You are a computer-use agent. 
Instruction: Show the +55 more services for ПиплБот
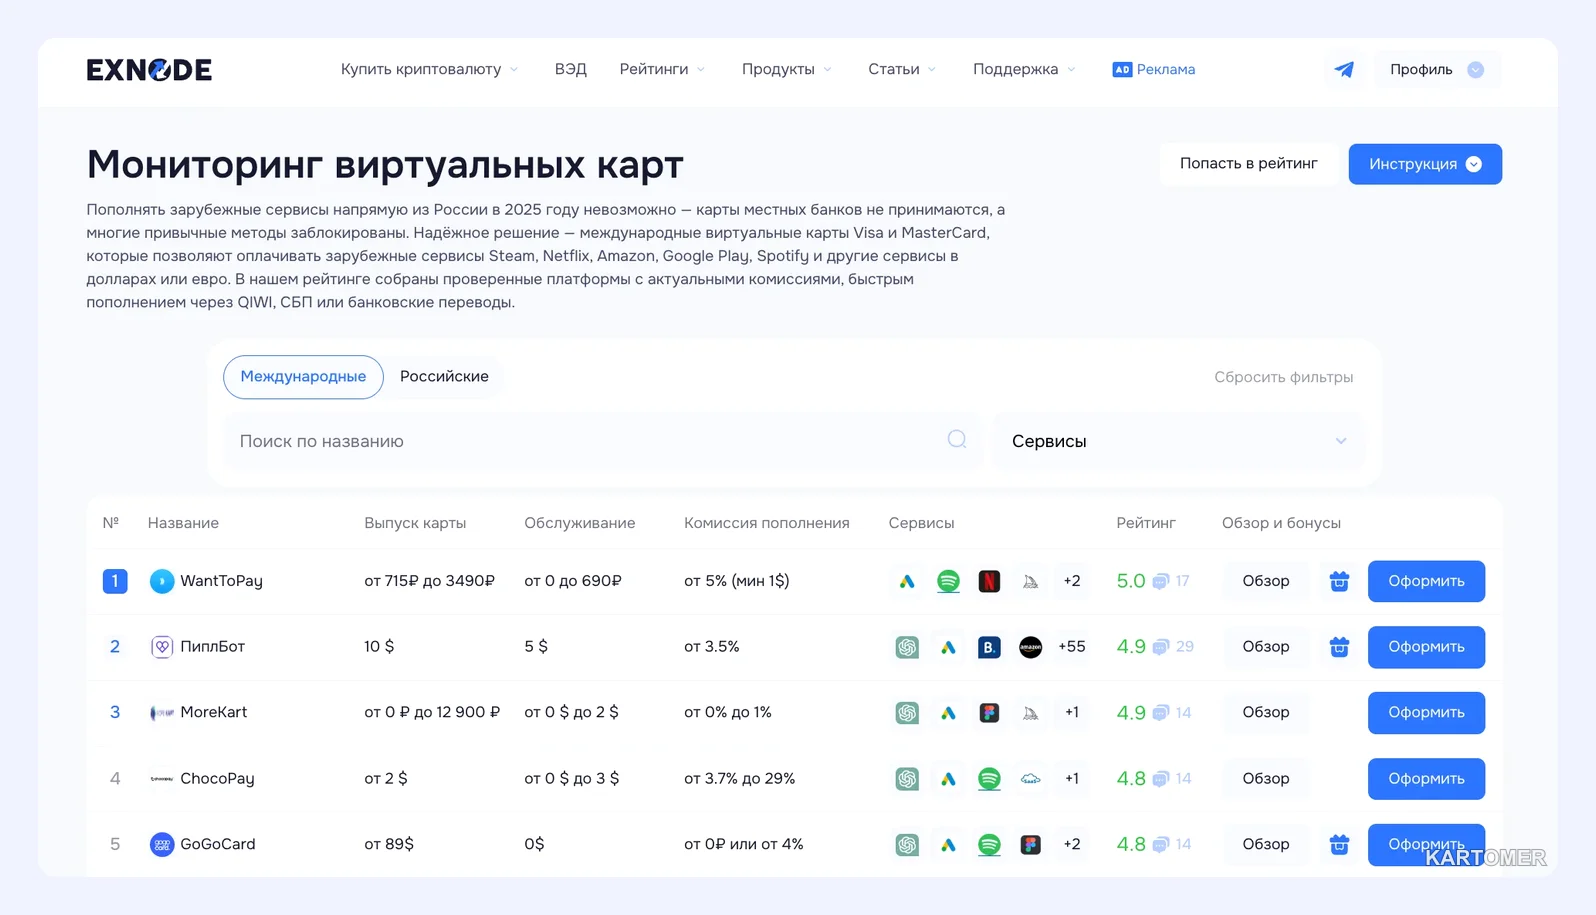[1071, 647]
